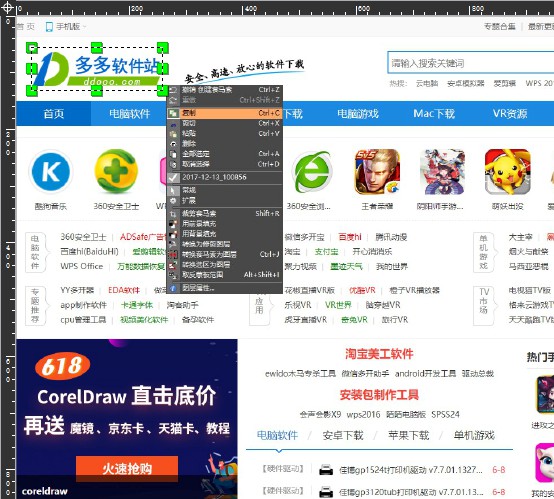
Task: Click the printer icon beside 佳博gp3120tub
Action: (326, 492)
